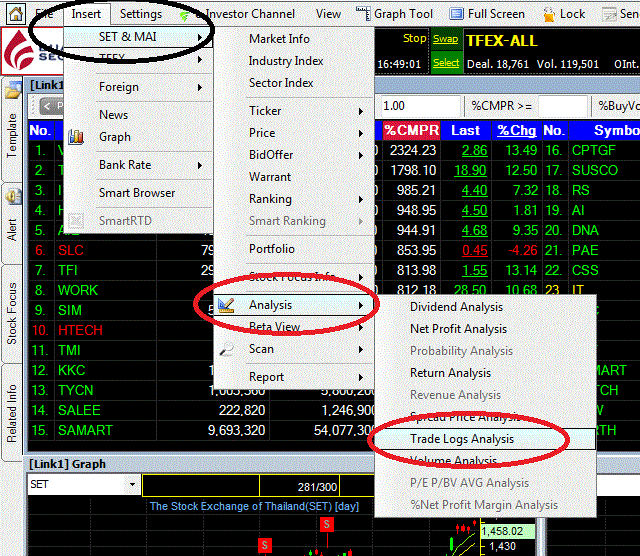Click the Alert speaker icon in sidebar

coord(13,196)
